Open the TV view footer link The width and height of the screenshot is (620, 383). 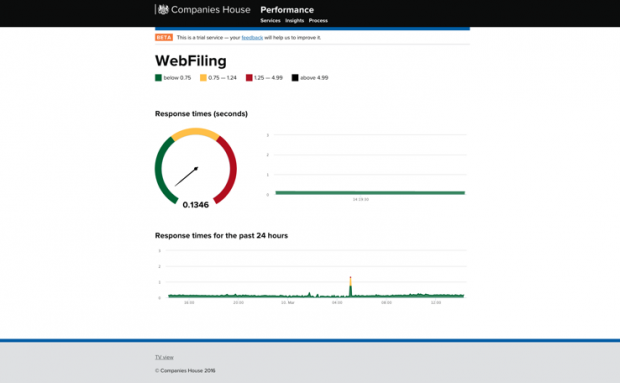click(164, 357)
